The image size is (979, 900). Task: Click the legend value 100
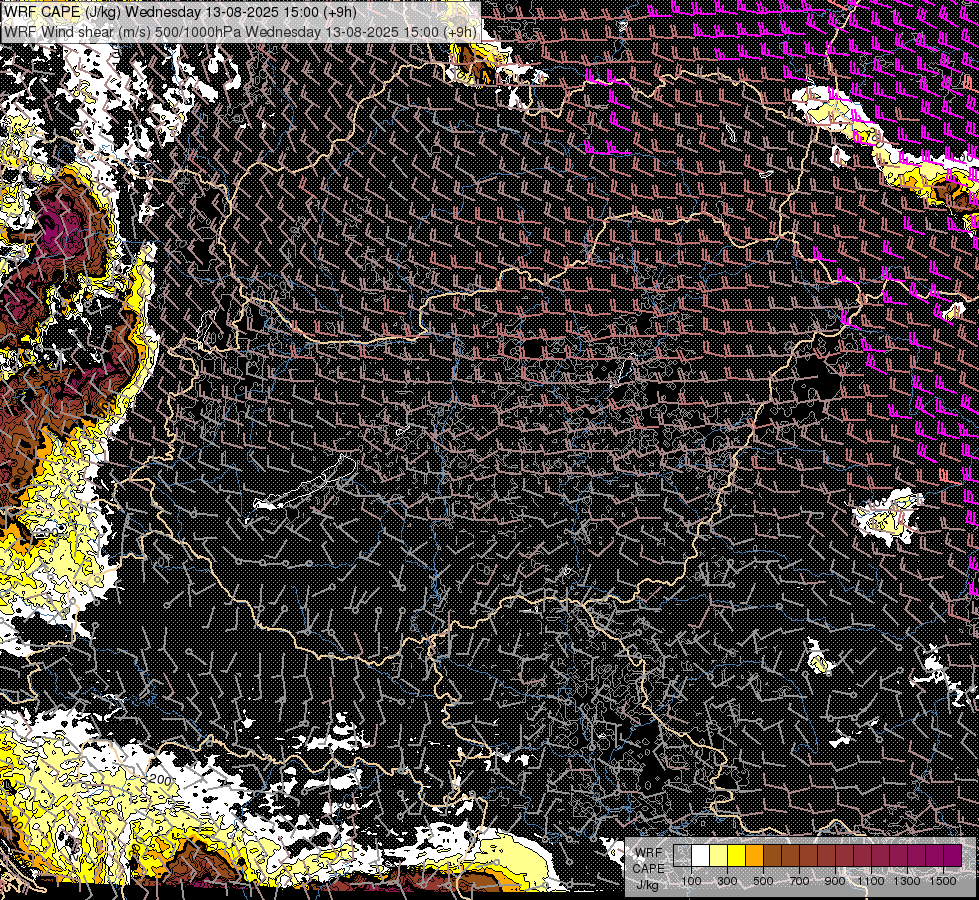tap(691, 881)
